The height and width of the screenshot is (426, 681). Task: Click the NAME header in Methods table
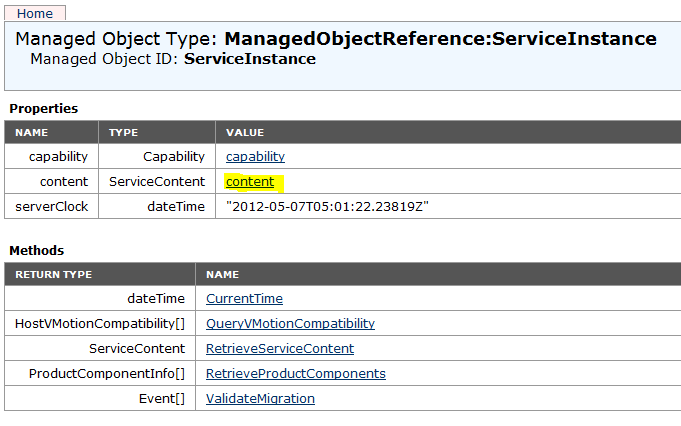point(222,275)
